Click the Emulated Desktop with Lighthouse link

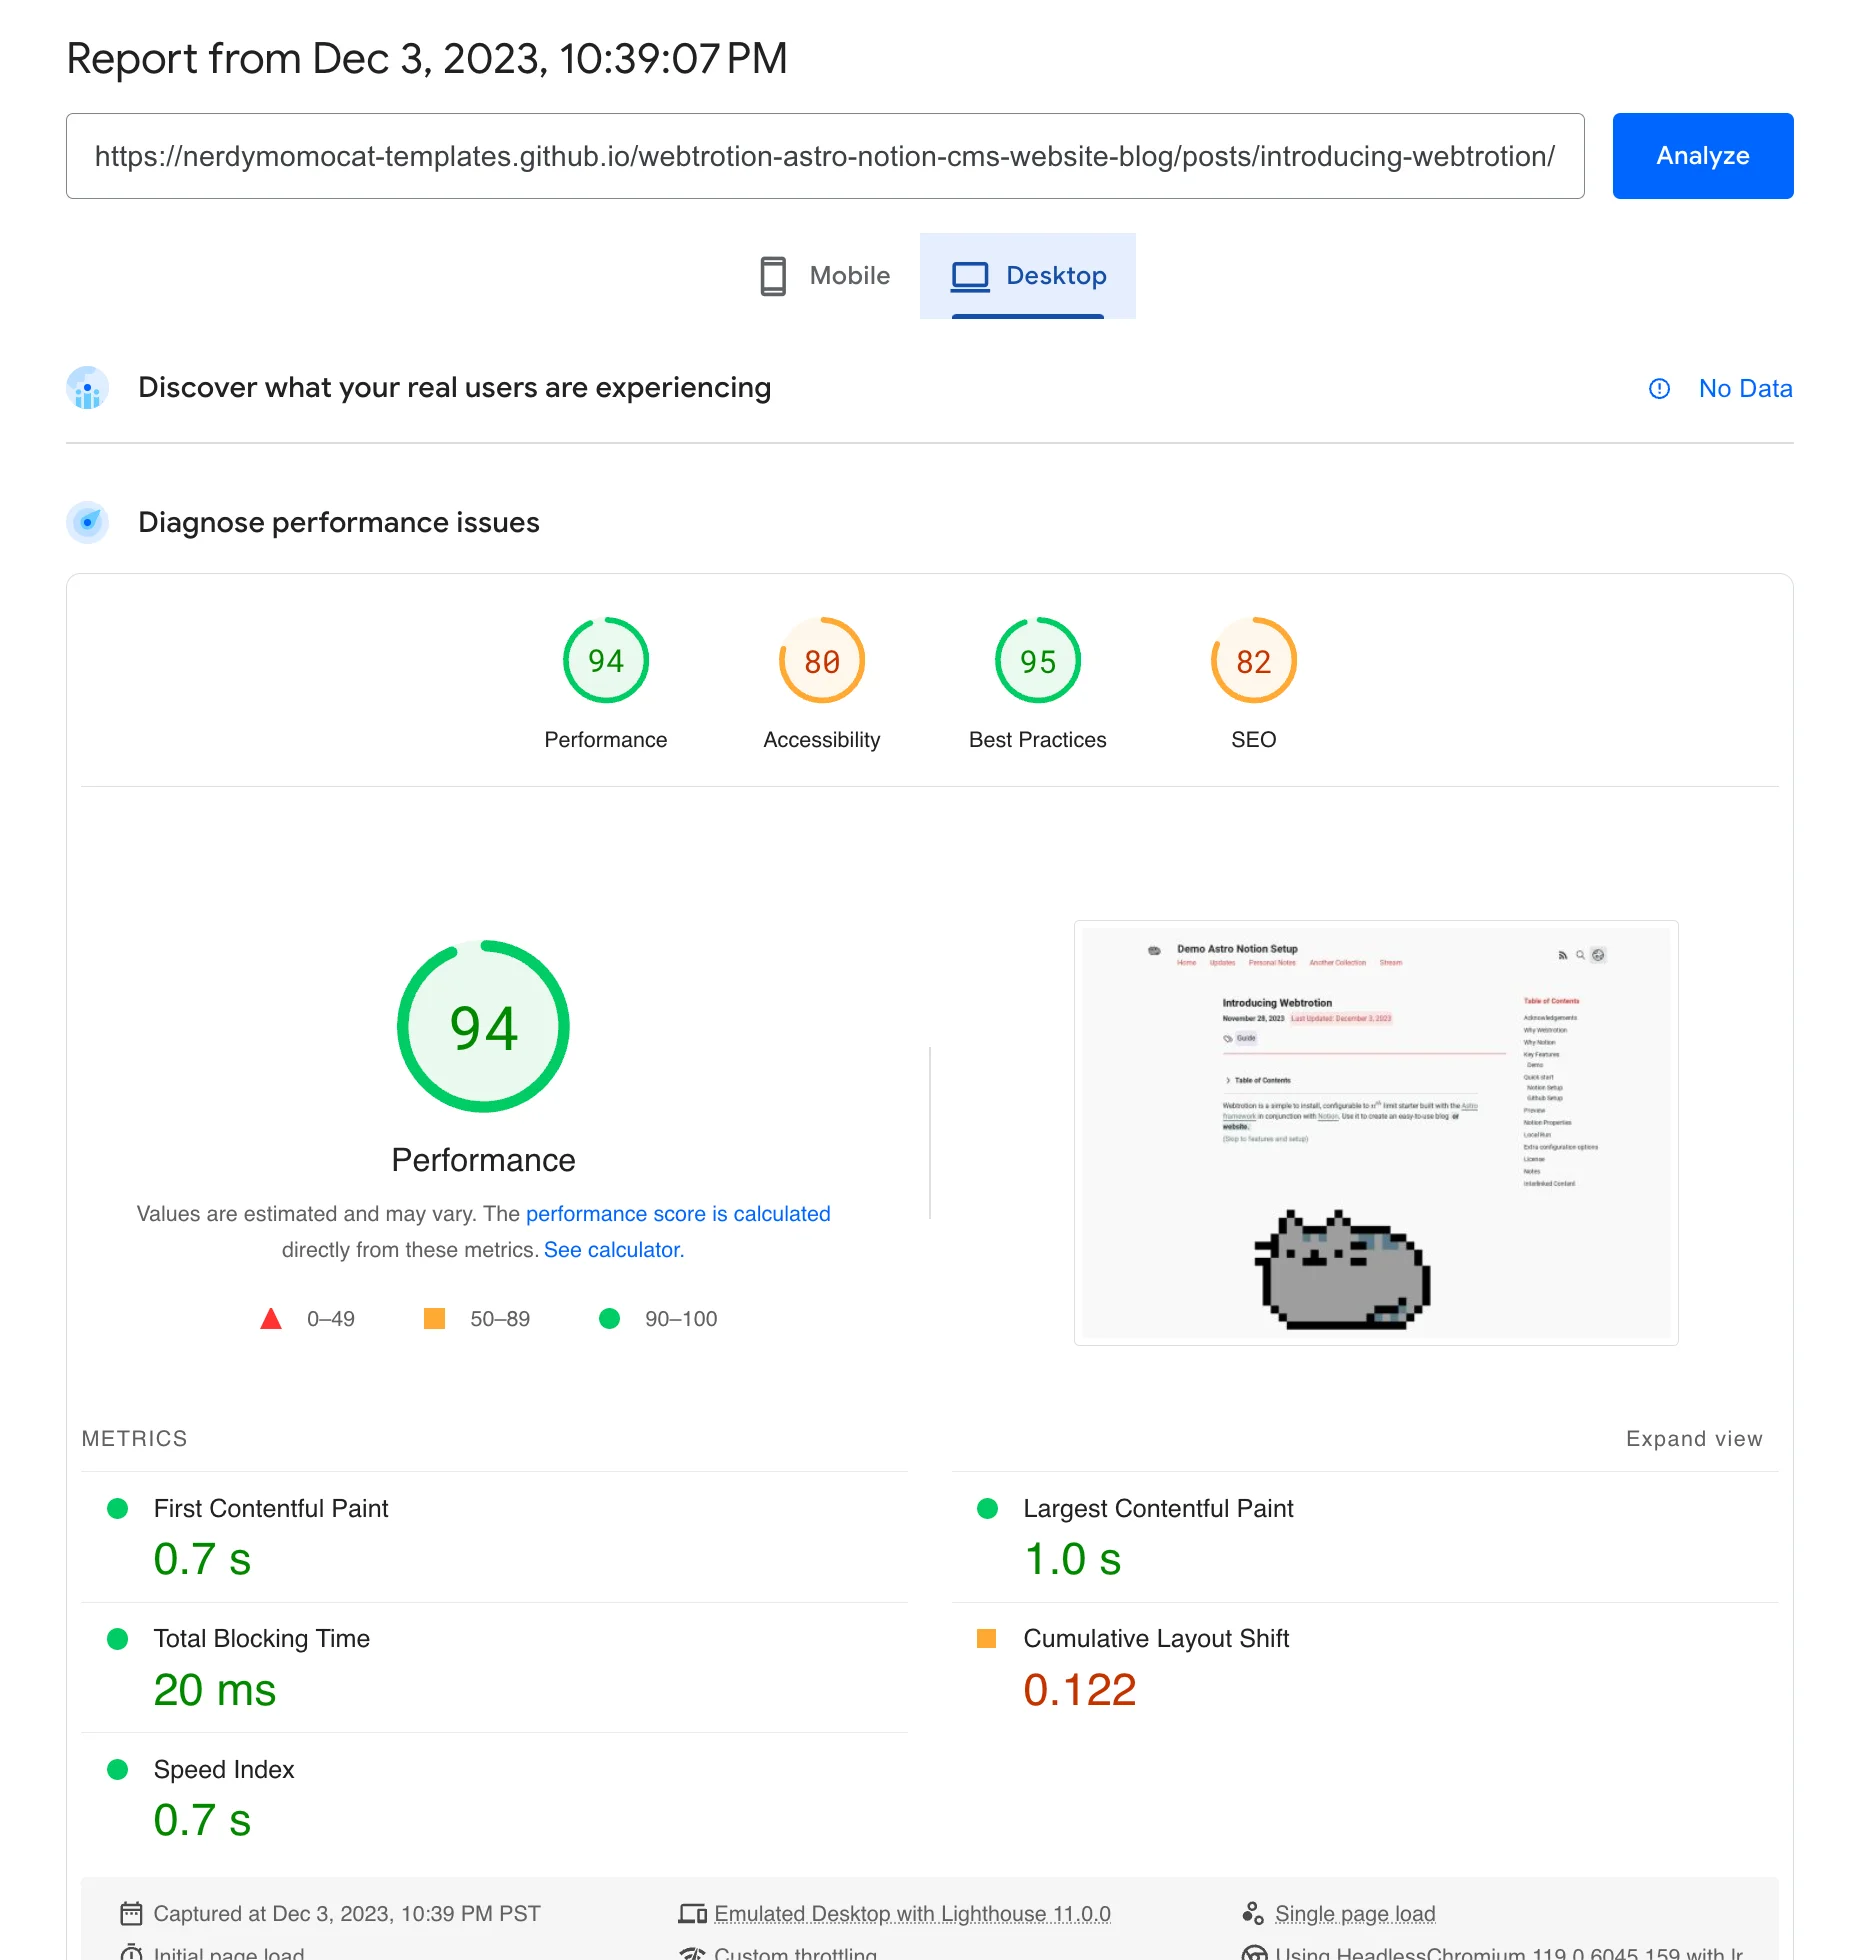911,1914
